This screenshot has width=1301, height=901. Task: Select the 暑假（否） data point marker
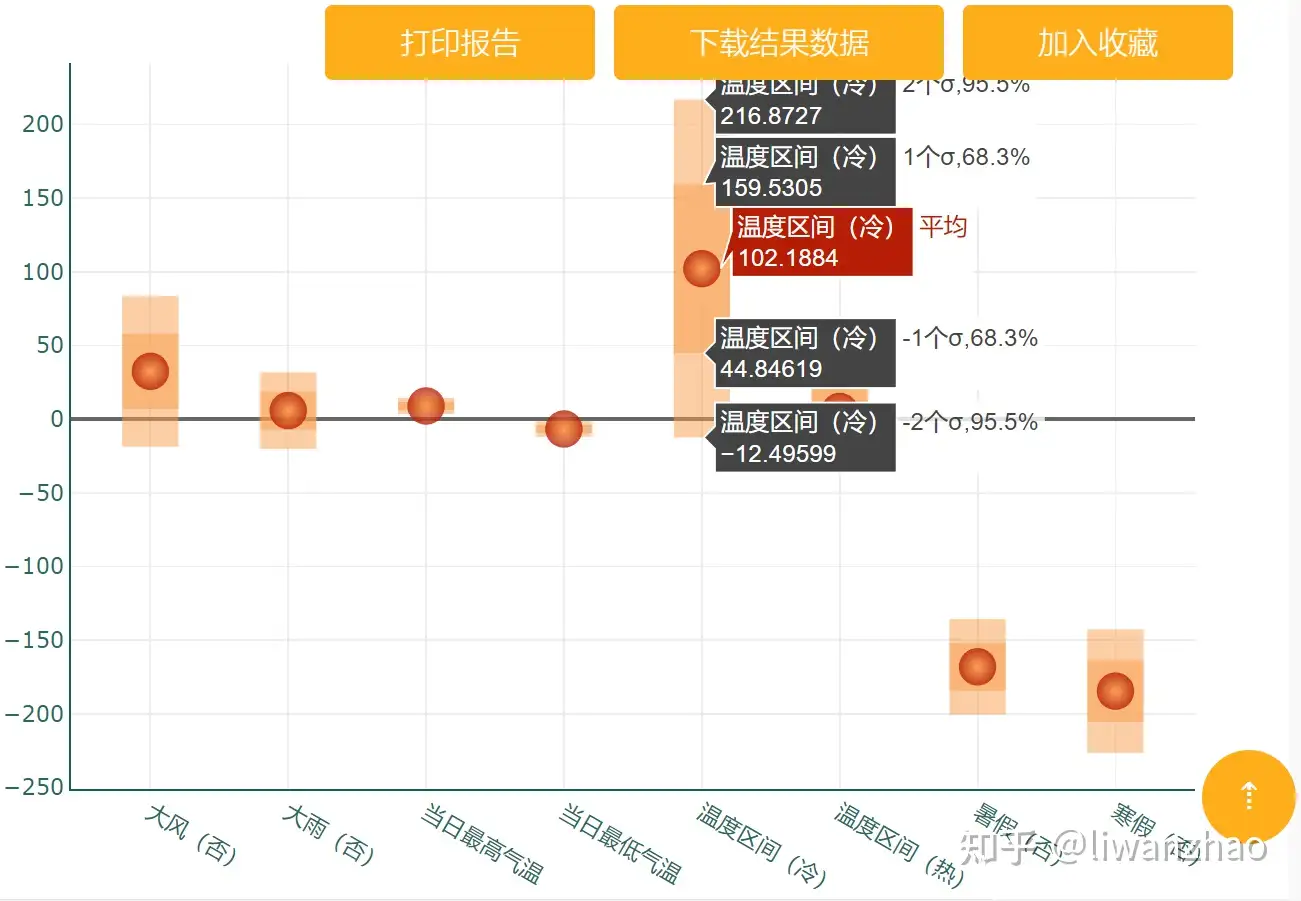click(x=977, y=666)
